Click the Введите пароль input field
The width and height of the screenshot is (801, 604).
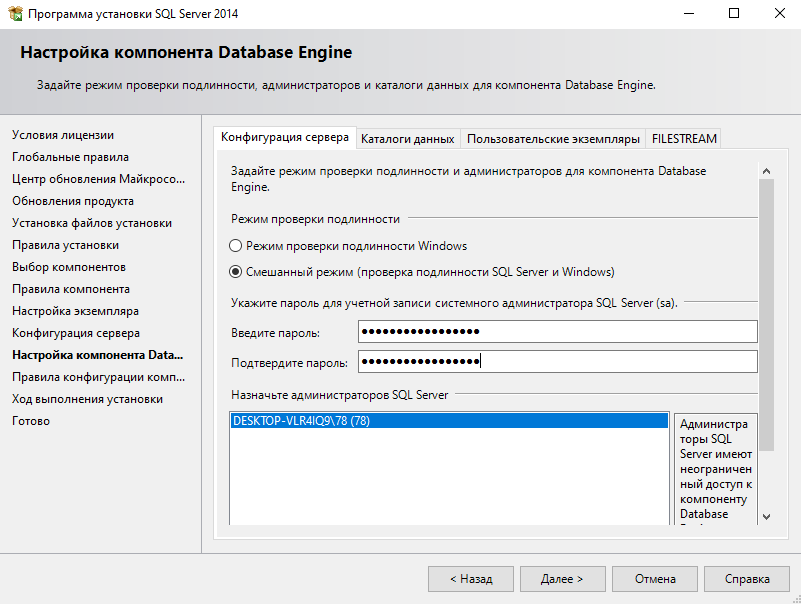coord(557,332)
